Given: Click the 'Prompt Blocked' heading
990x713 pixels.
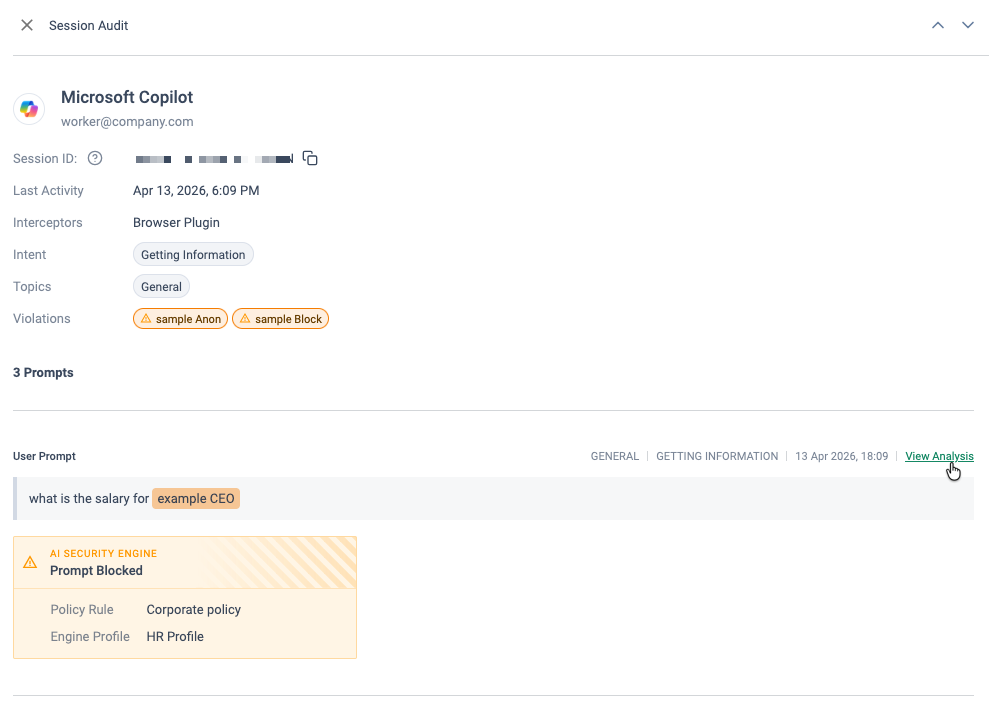Looking at the screenshot, I should 96,570.
